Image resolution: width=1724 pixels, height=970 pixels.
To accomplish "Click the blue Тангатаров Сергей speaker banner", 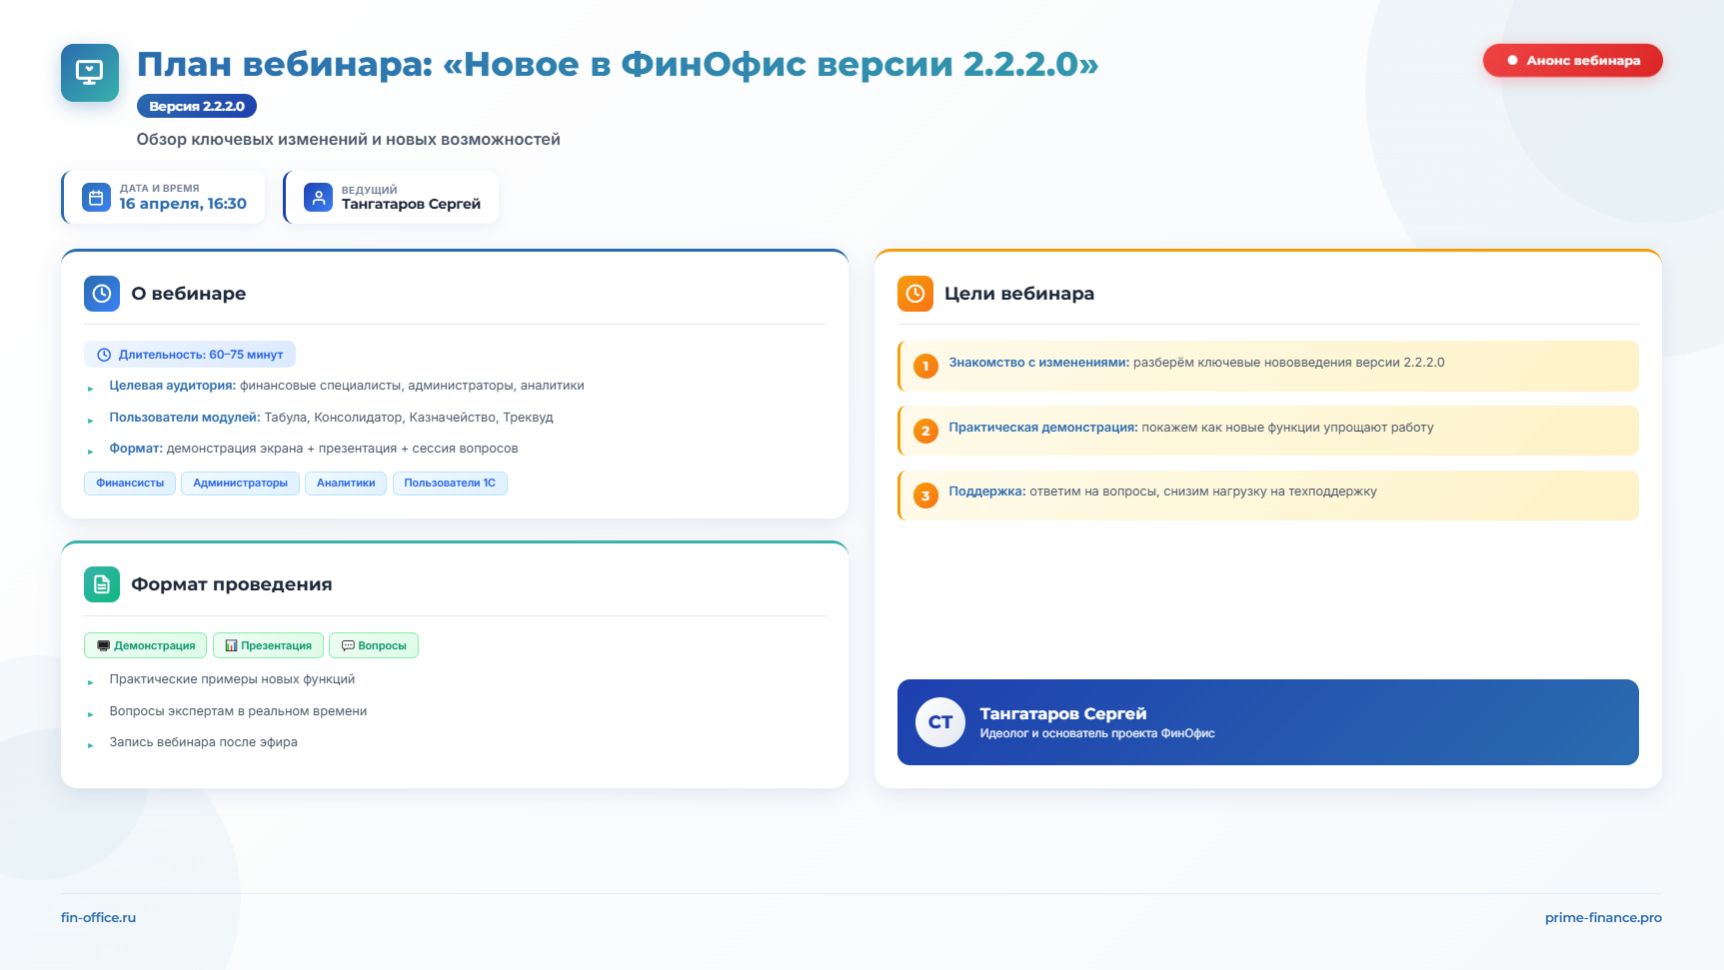I will [x=1268, y=722].
